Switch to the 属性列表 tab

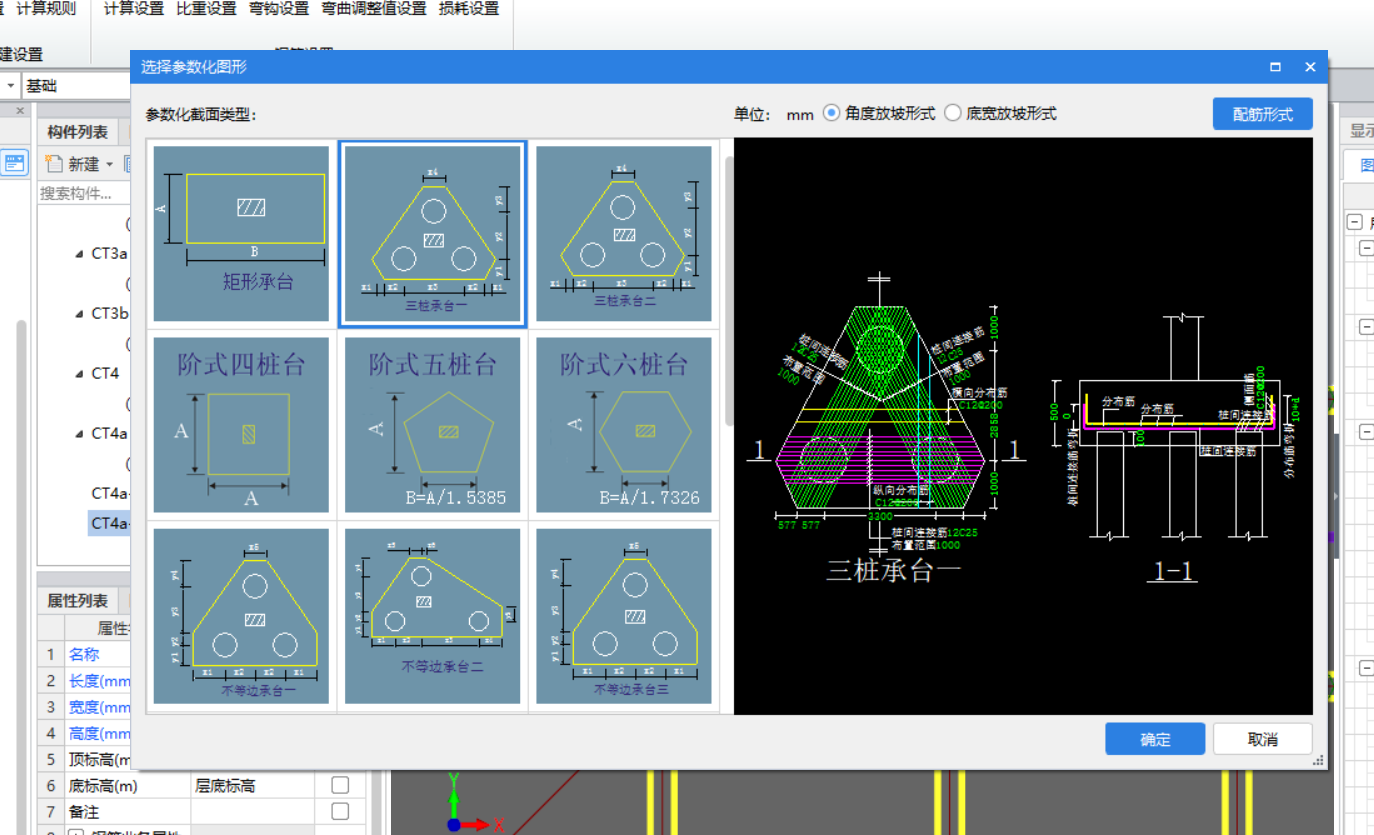78,600
